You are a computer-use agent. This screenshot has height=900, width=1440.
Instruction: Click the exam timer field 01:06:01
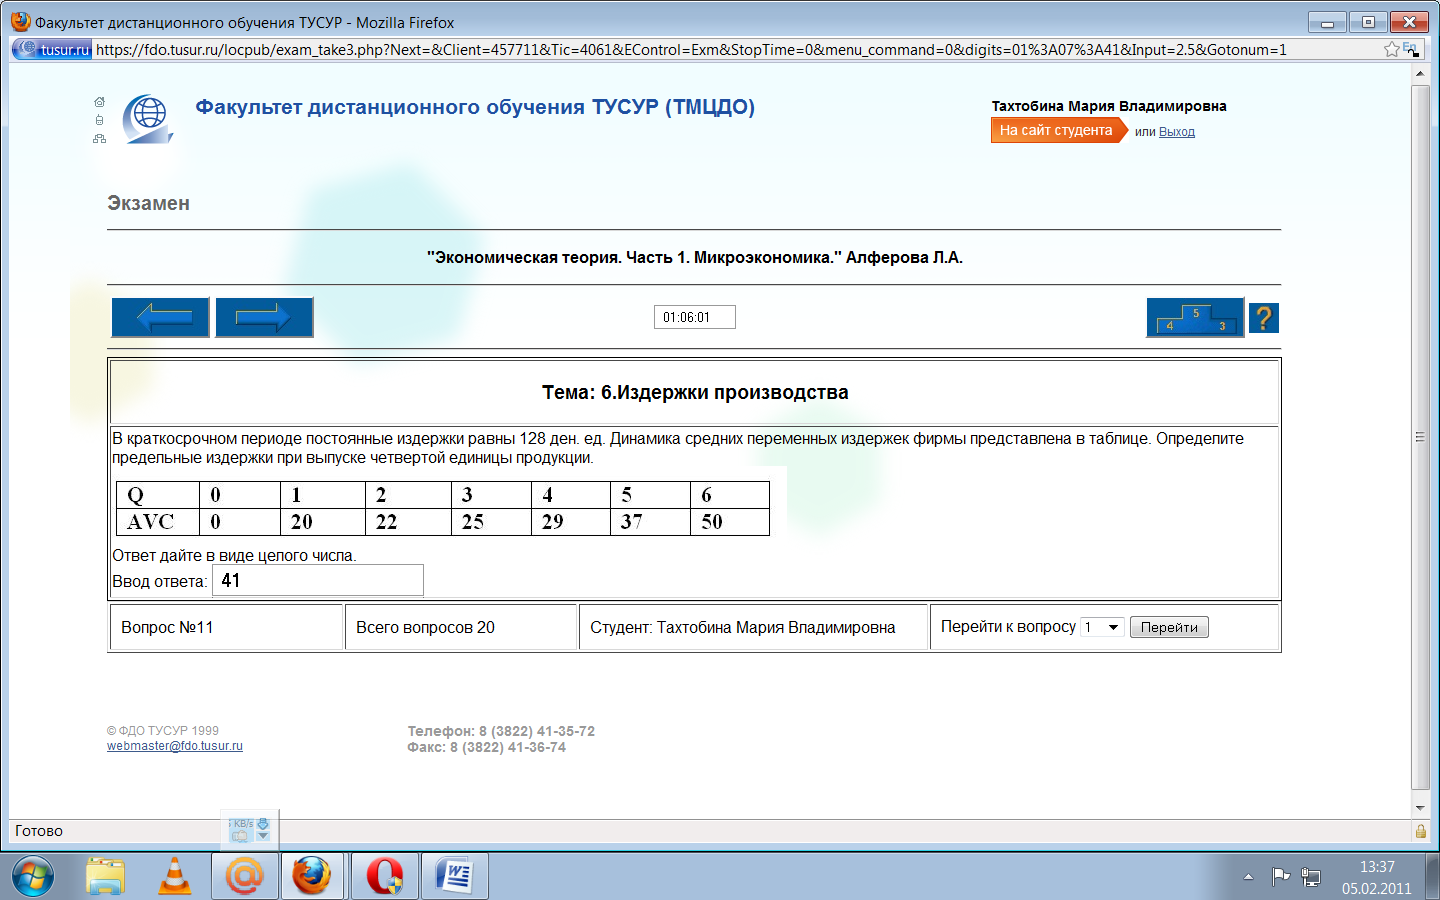pos(695,317)
